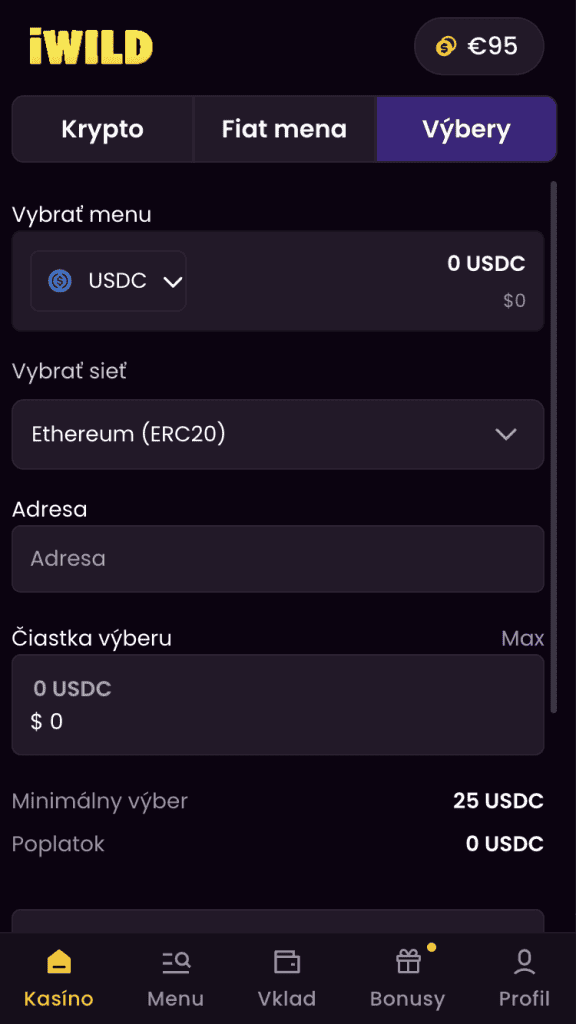The width and height of the screenshot is (576, 1024).
Task: Open the Fiat mena tab
Action: (285, 129)
